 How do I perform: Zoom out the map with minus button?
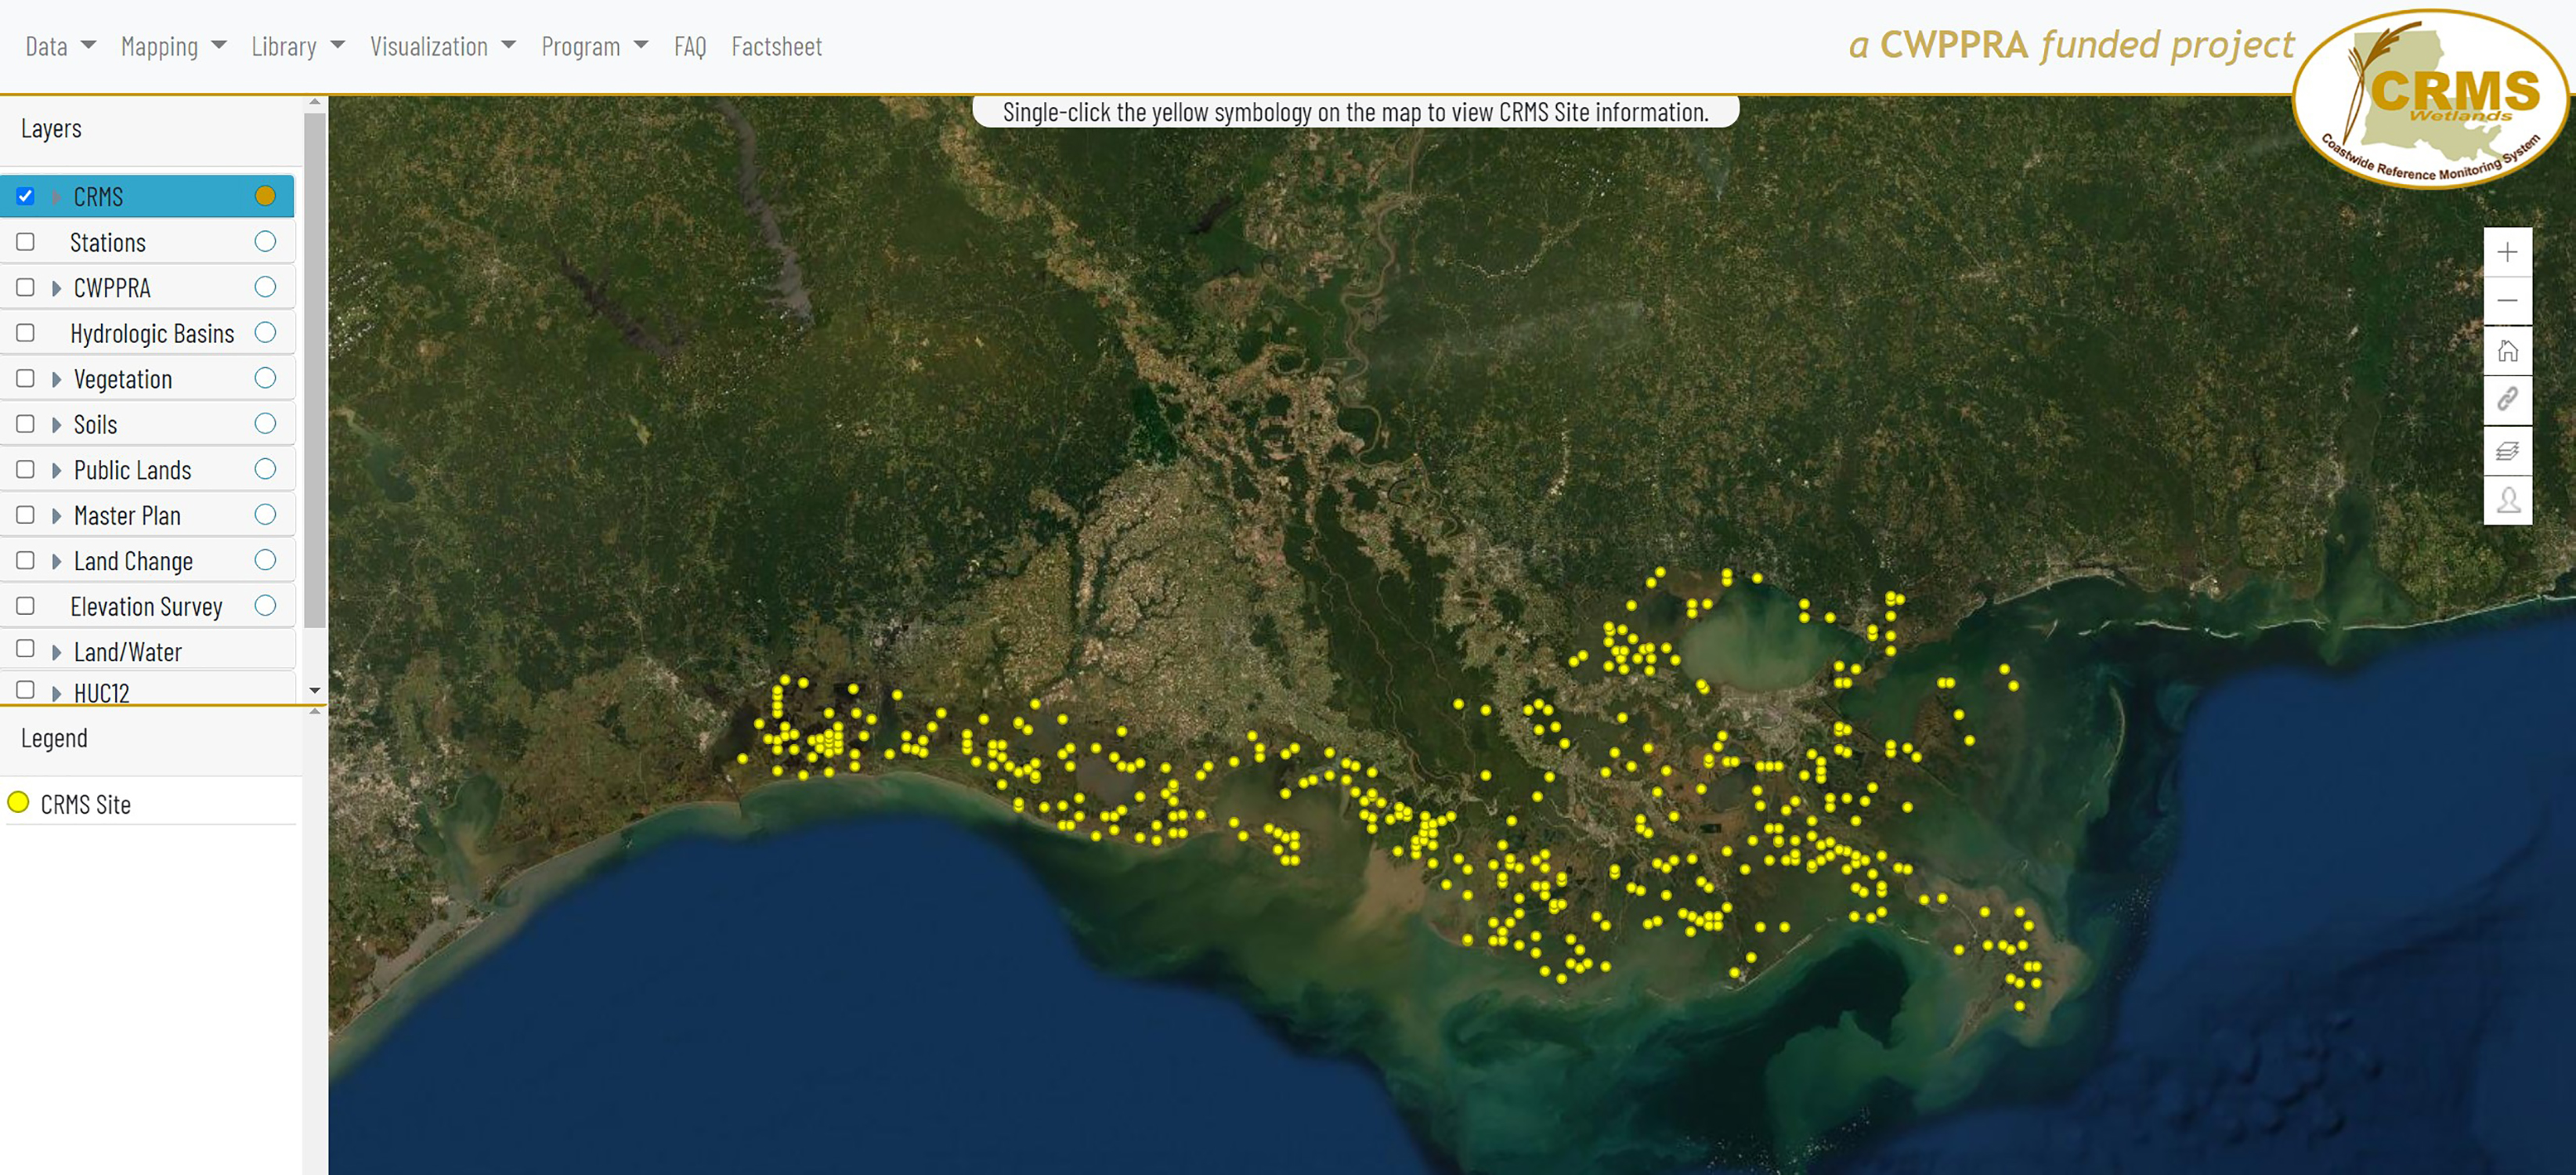[x=2506, y=301]
